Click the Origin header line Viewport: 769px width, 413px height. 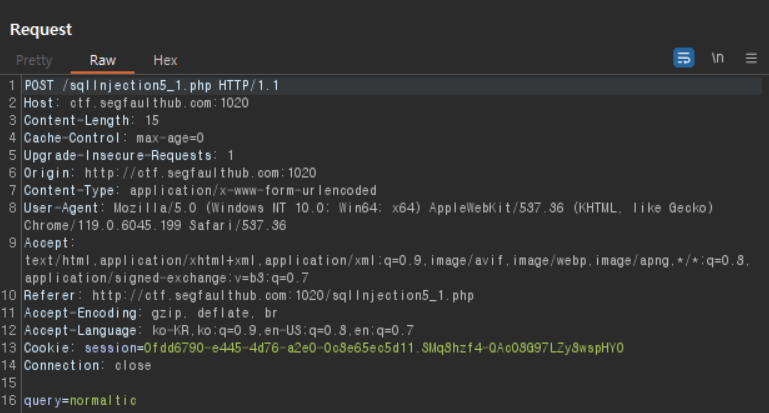[x=170, y=173]
